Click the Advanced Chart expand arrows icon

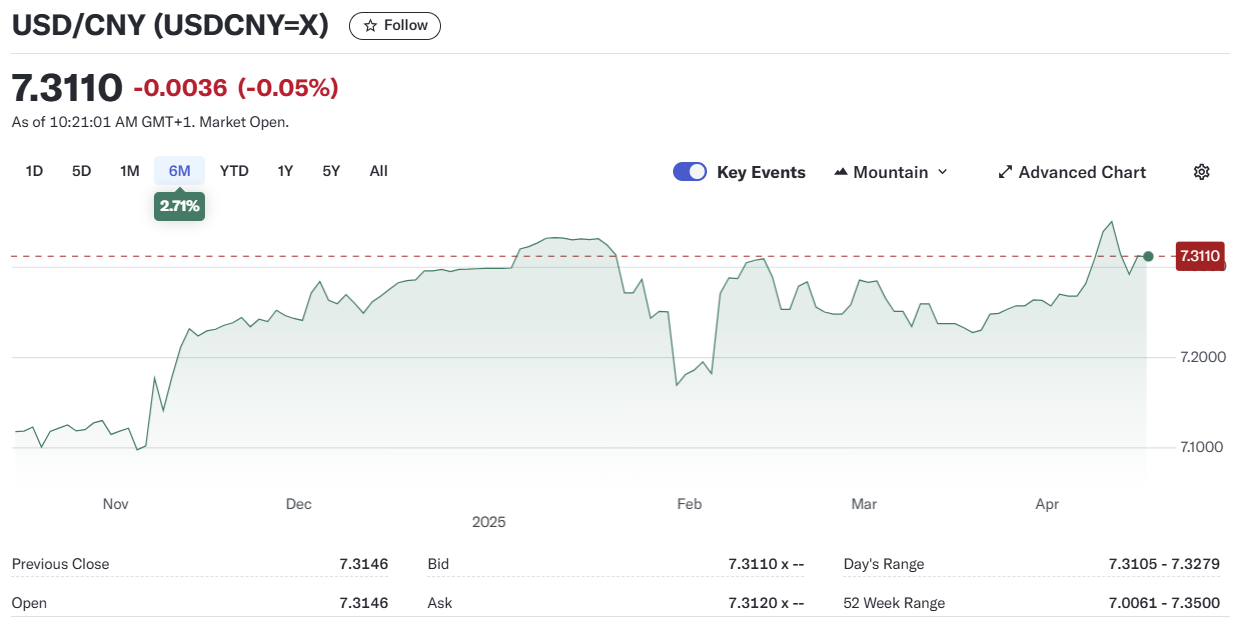1005,172
